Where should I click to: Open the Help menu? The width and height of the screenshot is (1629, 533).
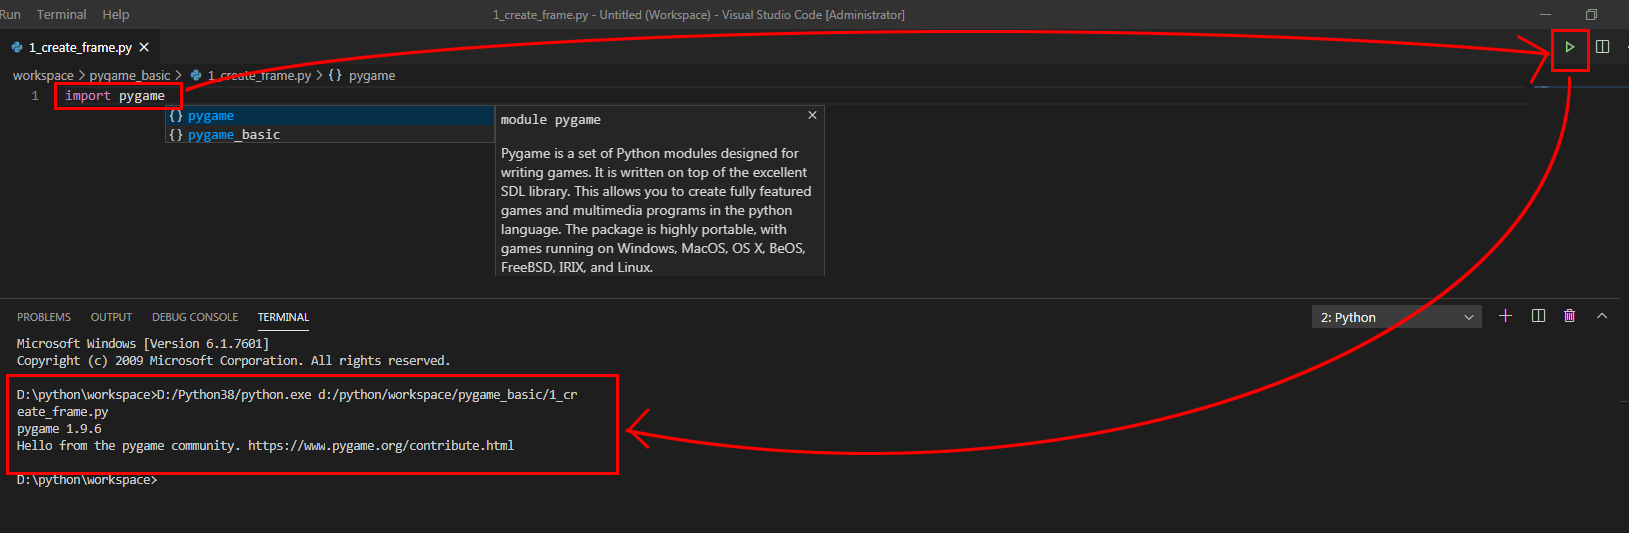coord(116,14)
